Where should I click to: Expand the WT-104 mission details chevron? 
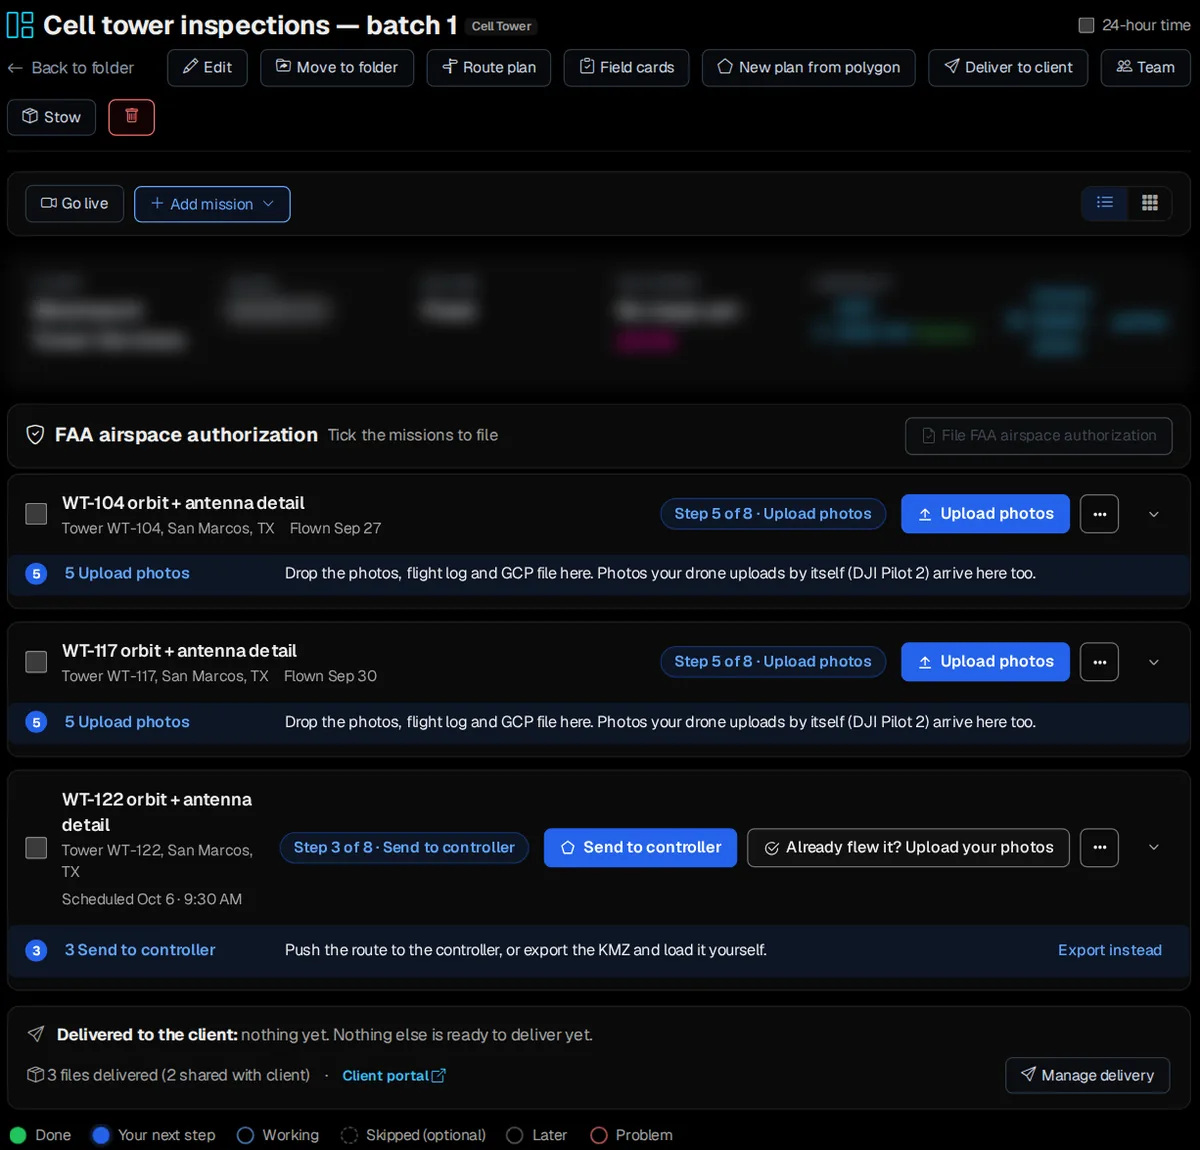[x=1154, y=514]
